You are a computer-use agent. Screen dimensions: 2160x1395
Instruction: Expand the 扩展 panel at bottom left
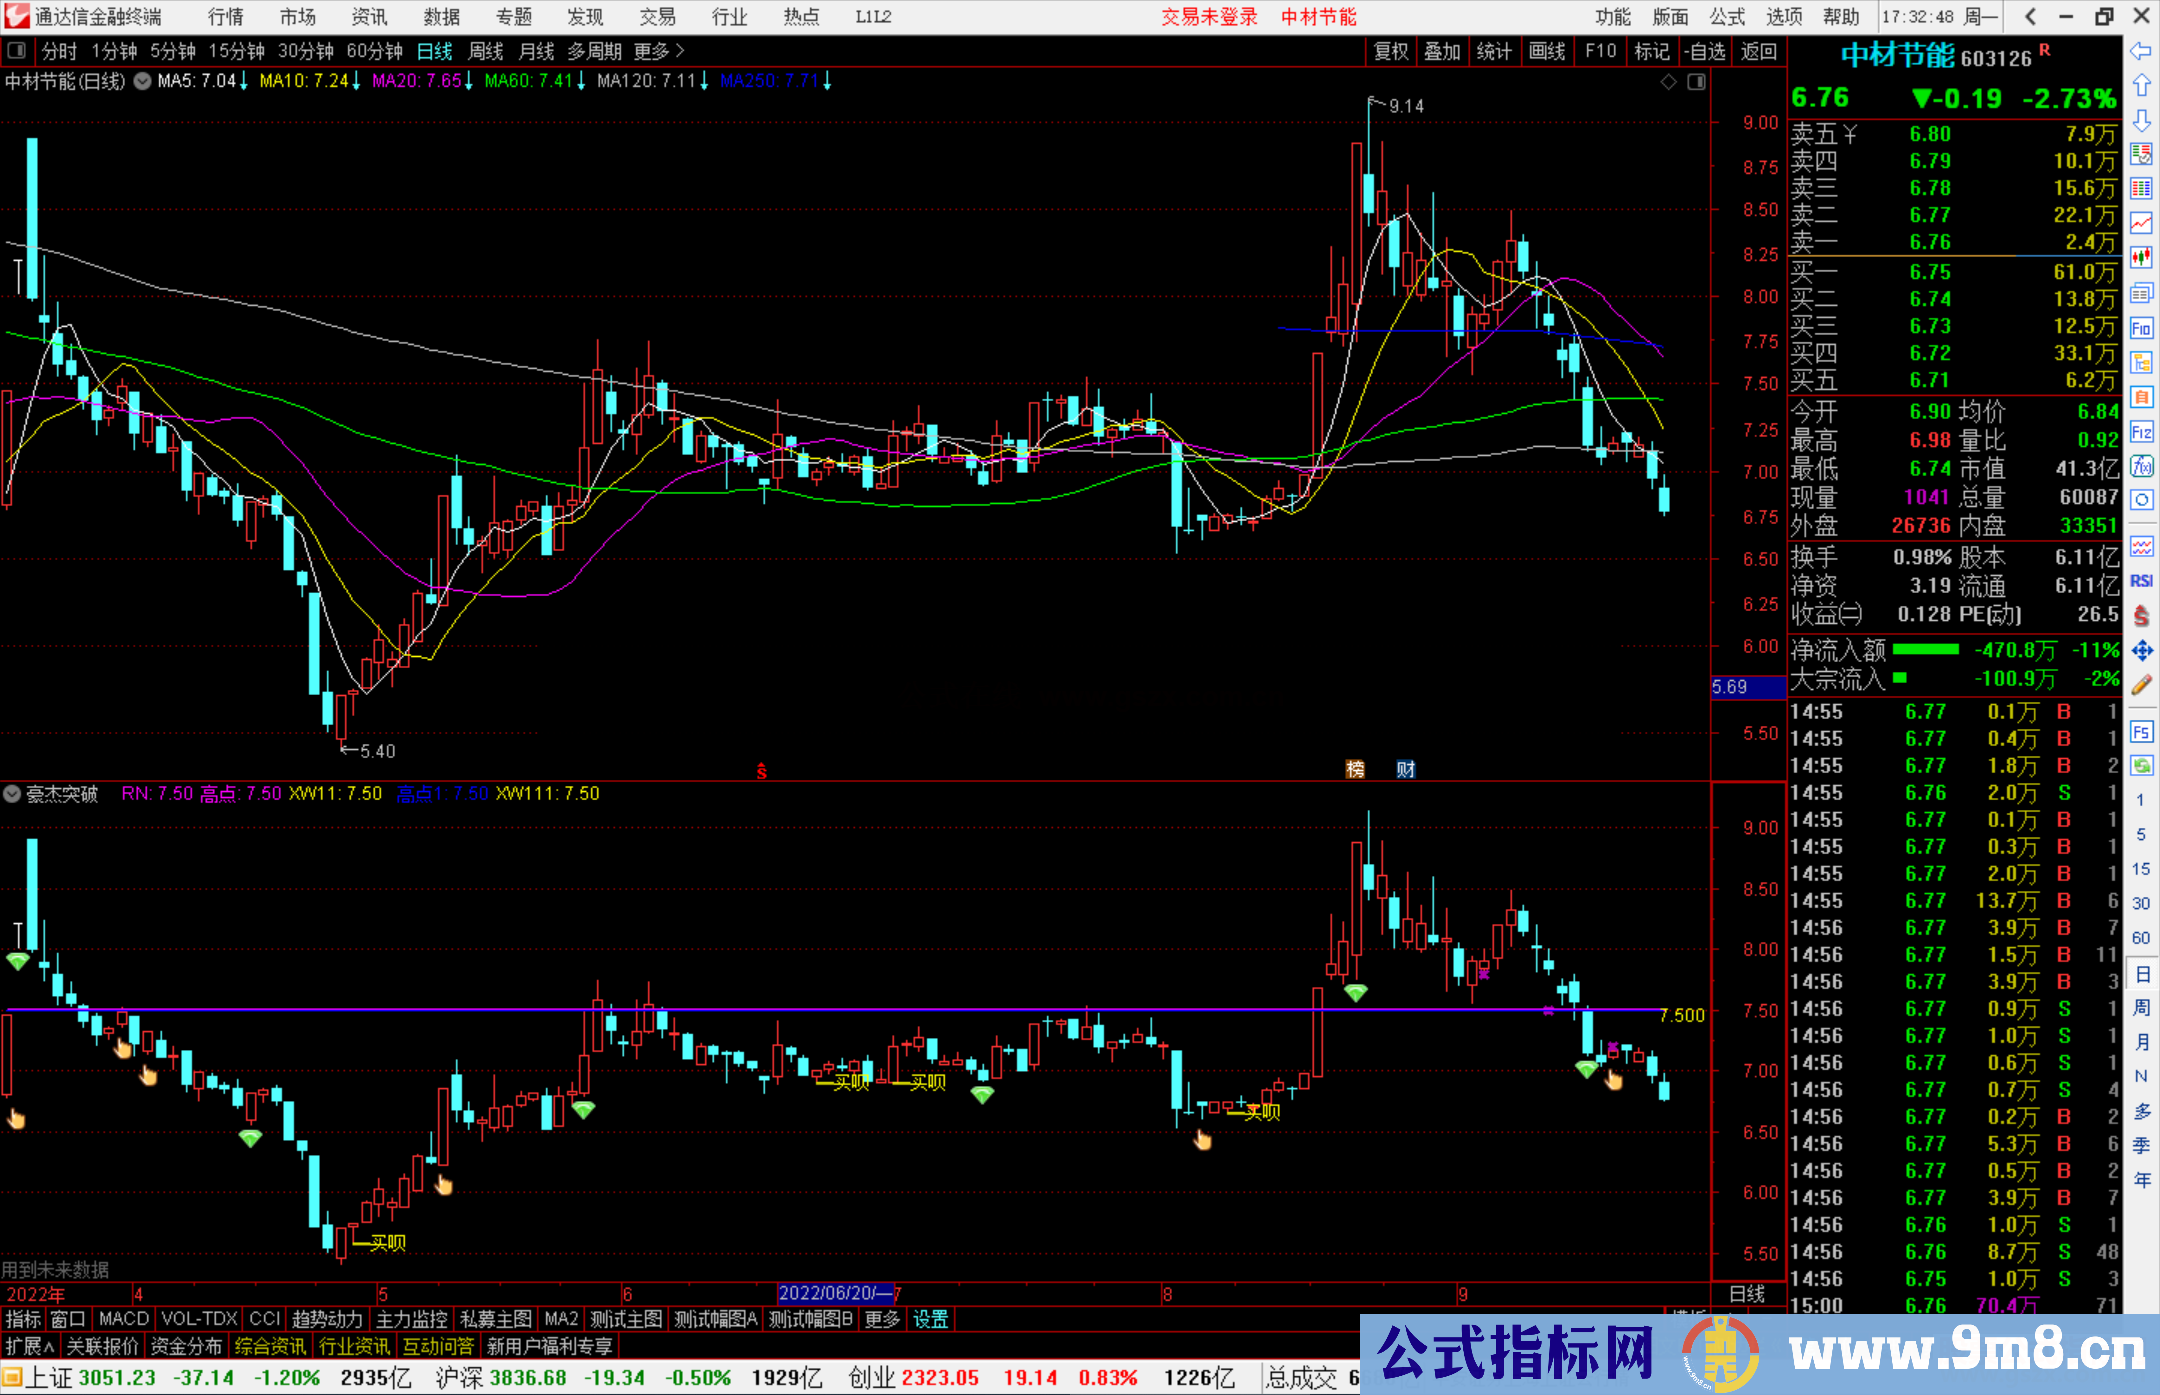[30, 1346]
